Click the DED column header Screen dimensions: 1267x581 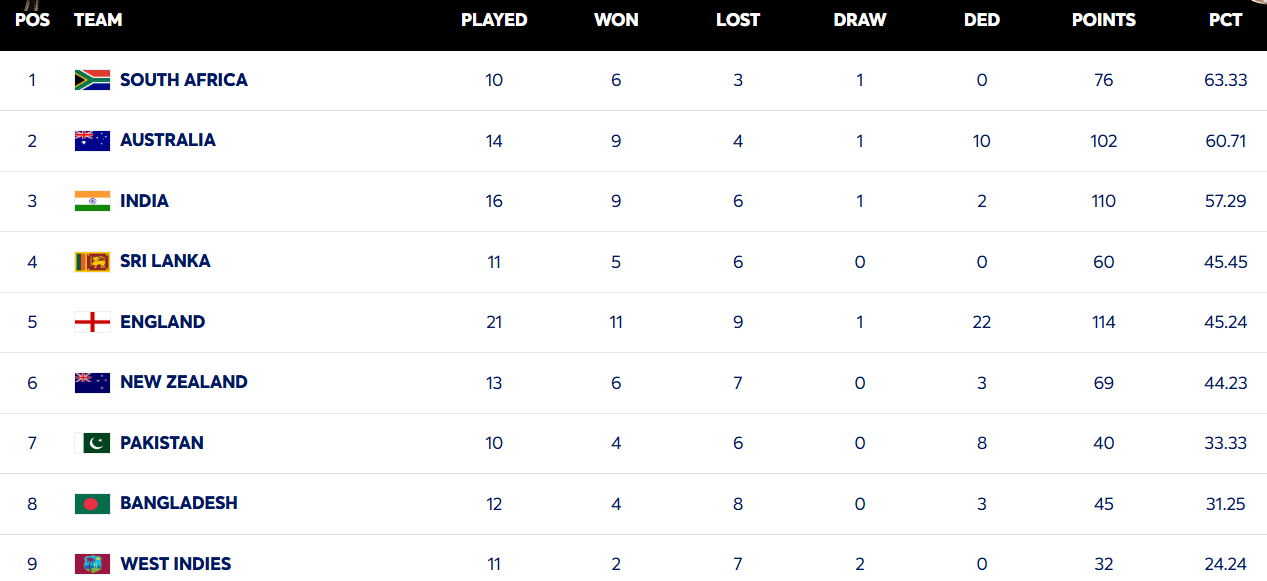click(x=981, y=20)
